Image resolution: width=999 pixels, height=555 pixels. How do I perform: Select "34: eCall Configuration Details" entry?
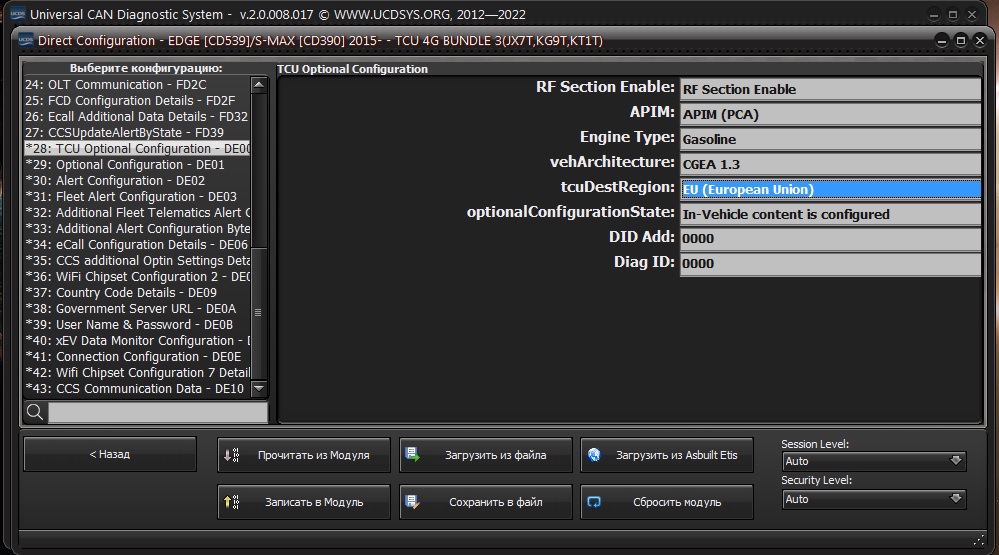coord(137,245)
